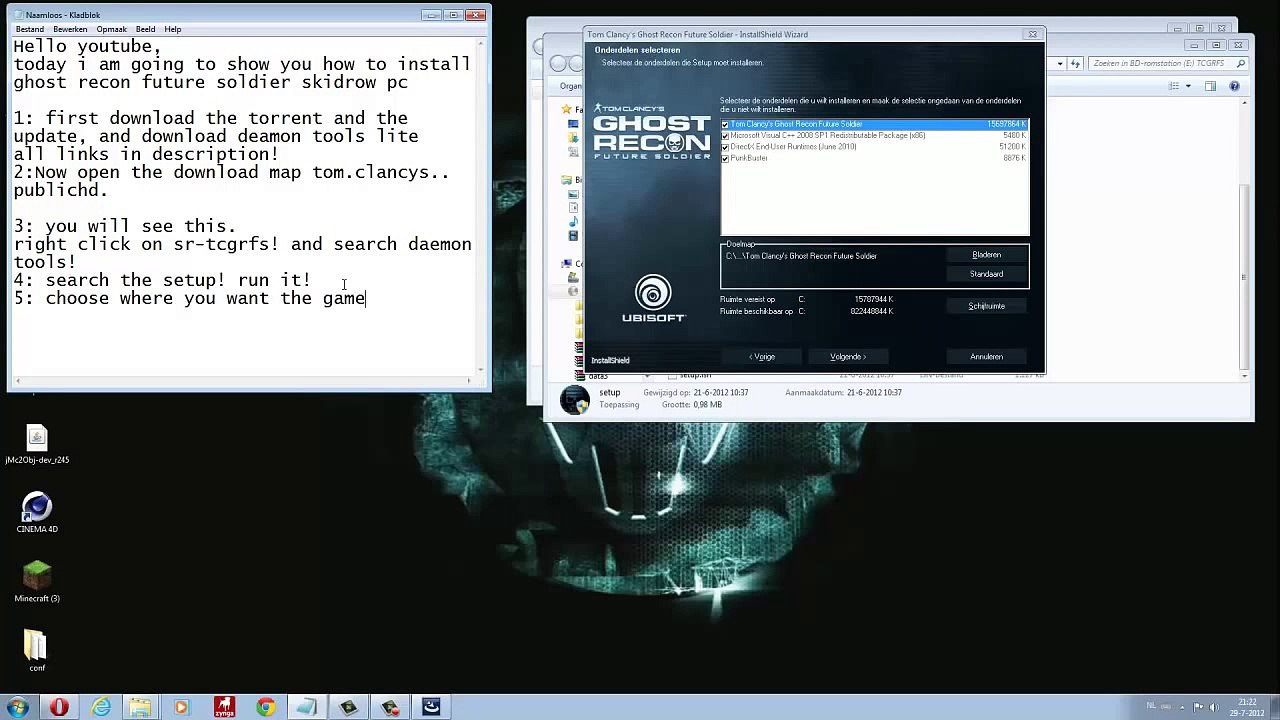Select the setup application icon in details pane
1280x720 pixels.
pos(575,399)
